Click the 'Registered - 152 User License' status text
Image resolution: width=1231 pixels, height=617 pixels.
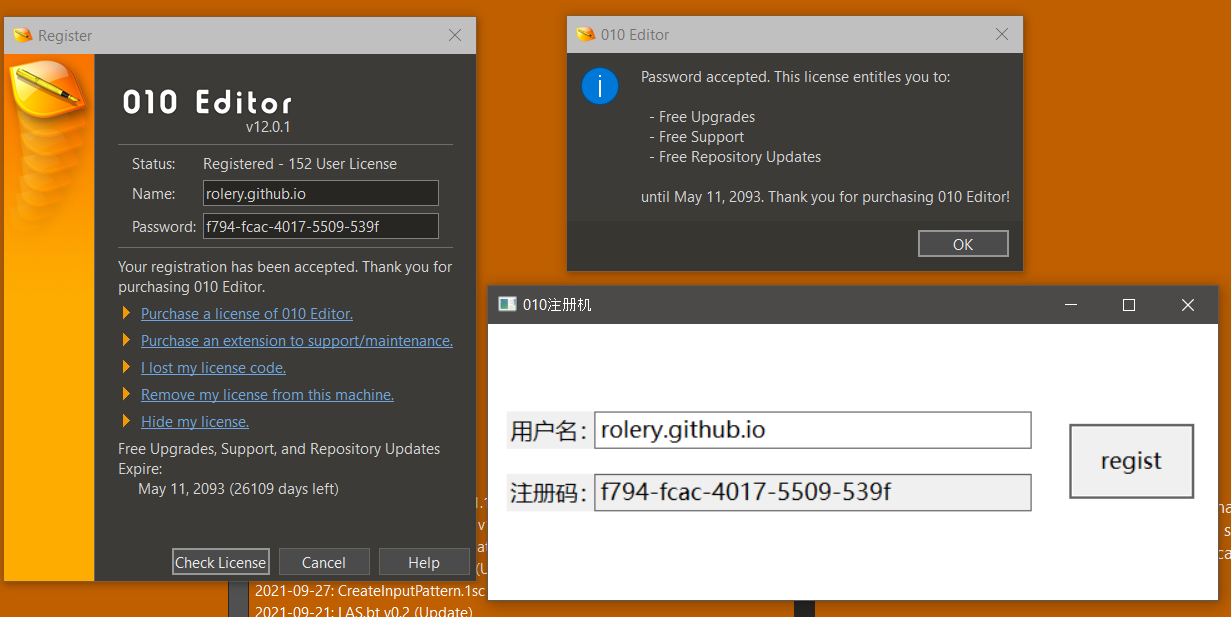pyautogui.click(x=300, y=164)
